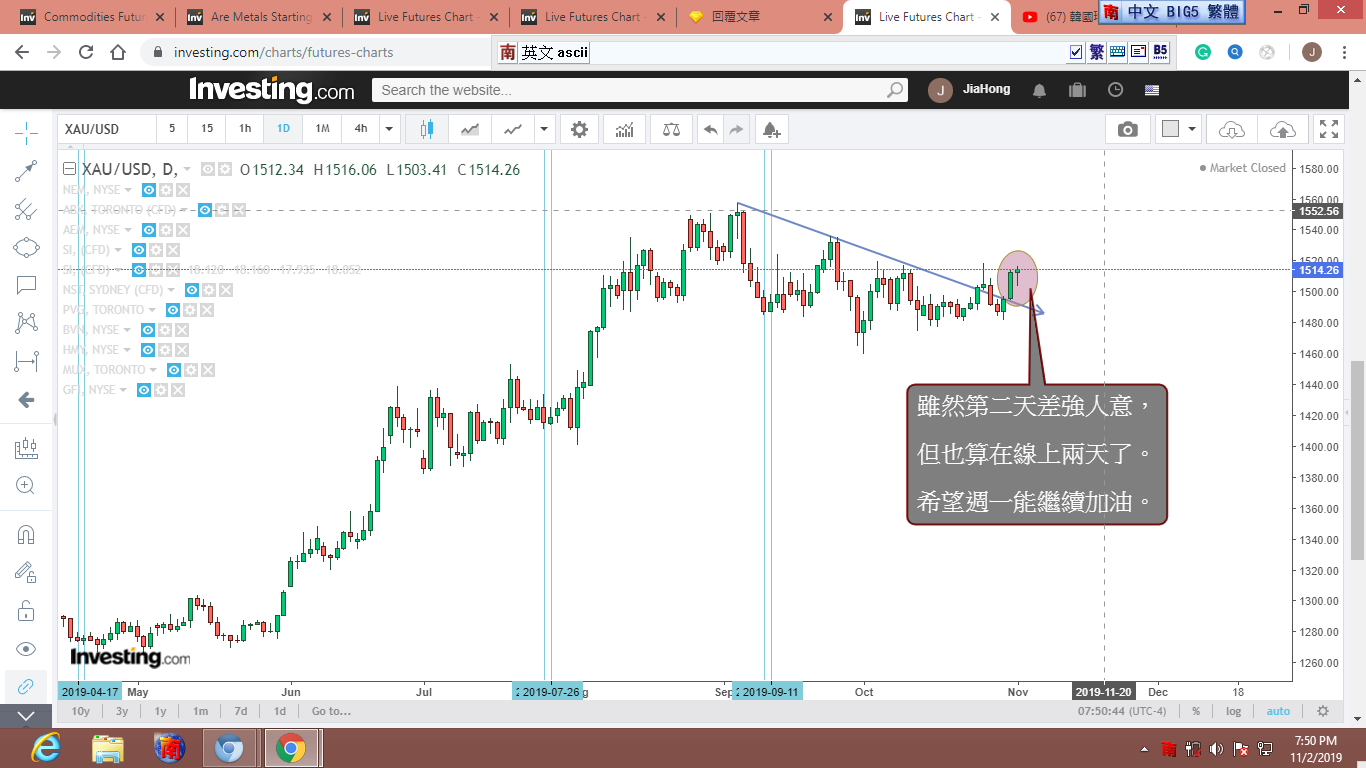The image size is (1366, 768).
Task: Expand the time interval dropdown arrow
Action: 389,129
